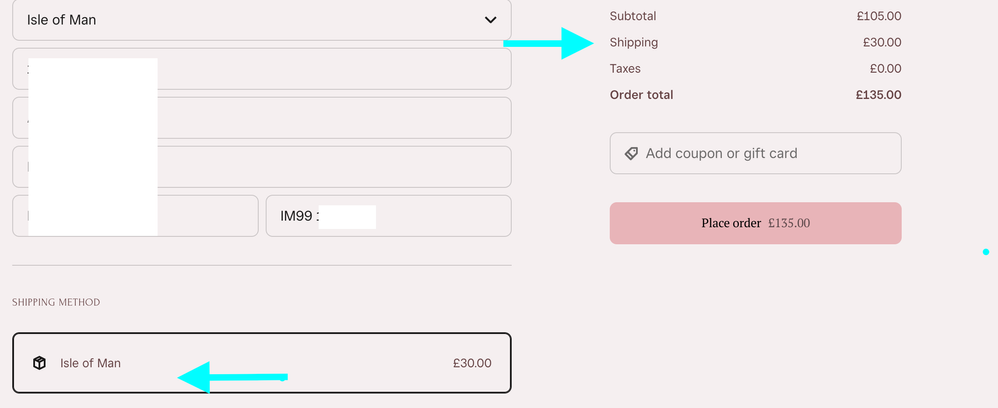Click the SHIPPING METHOD section heading

point(56,302)
